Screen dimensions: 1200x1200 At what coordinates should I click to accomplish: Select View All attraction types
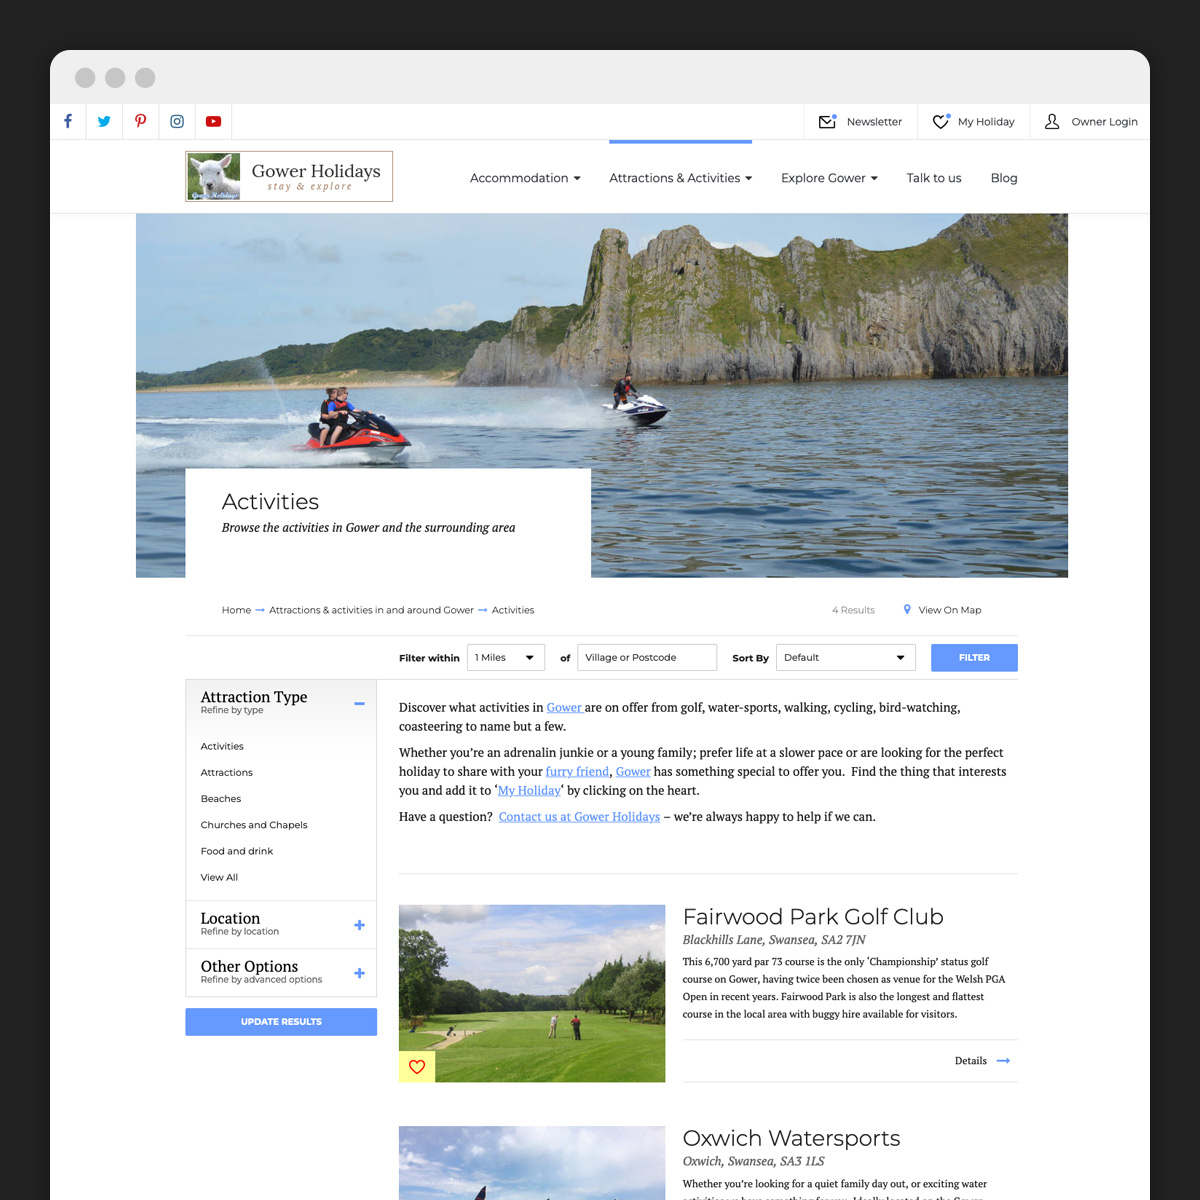[x=219, y=877]
